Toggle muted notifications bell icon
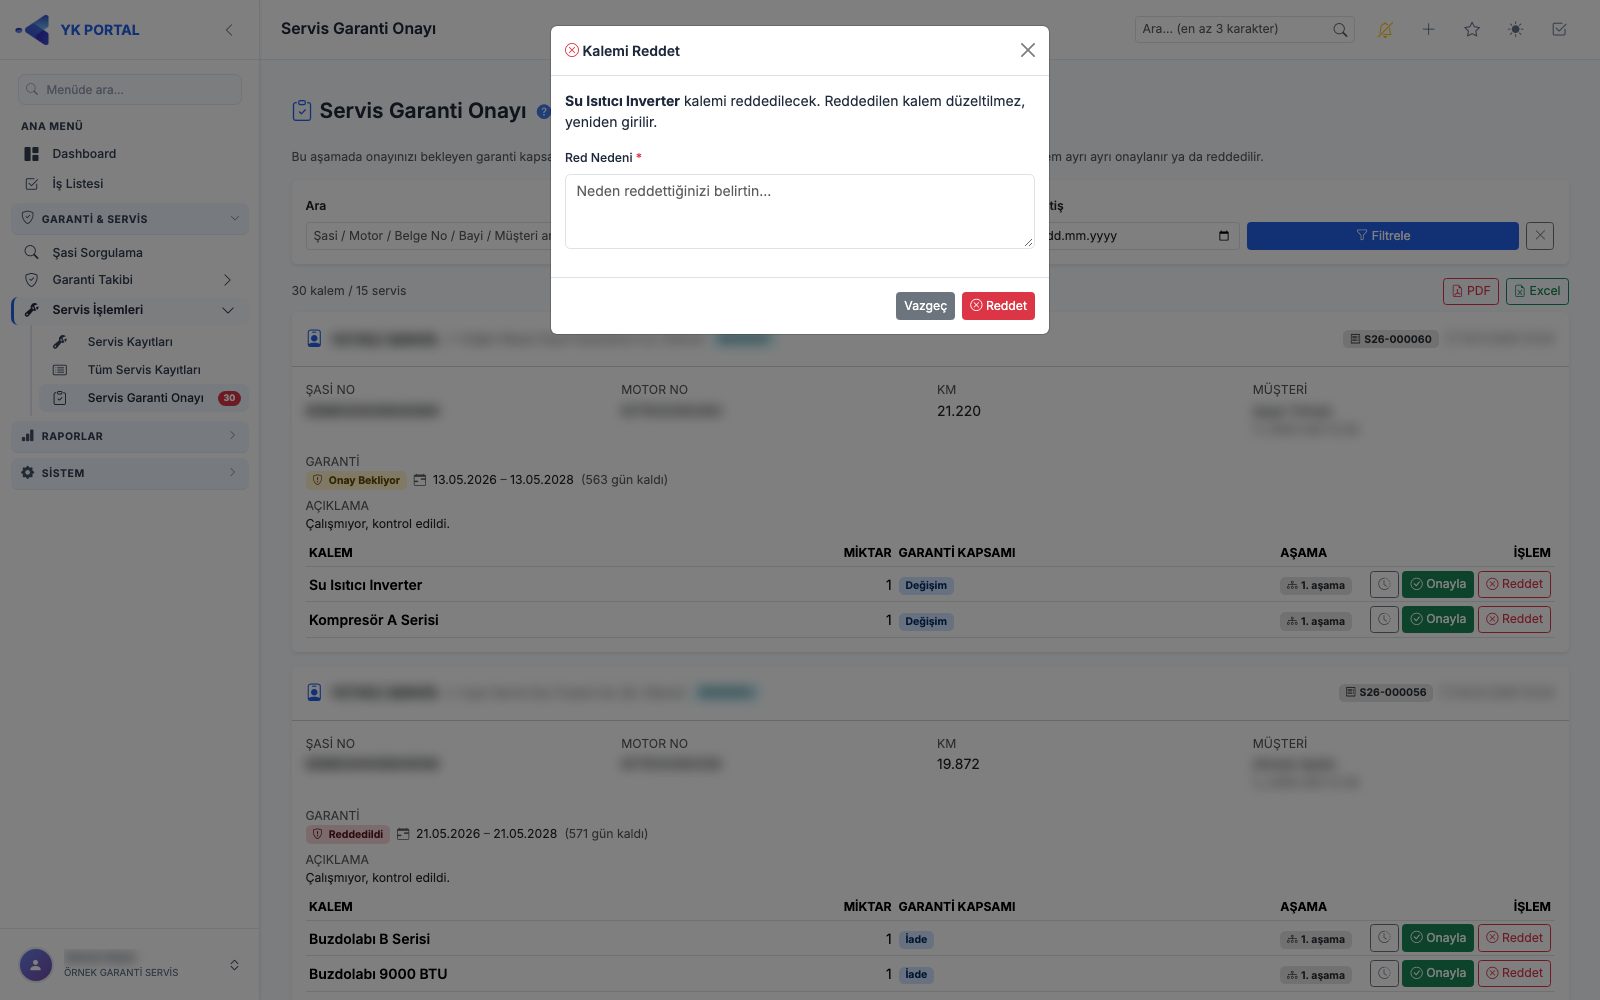The width and height of the screenshot is (1600, 1000). click(1385, 30)
